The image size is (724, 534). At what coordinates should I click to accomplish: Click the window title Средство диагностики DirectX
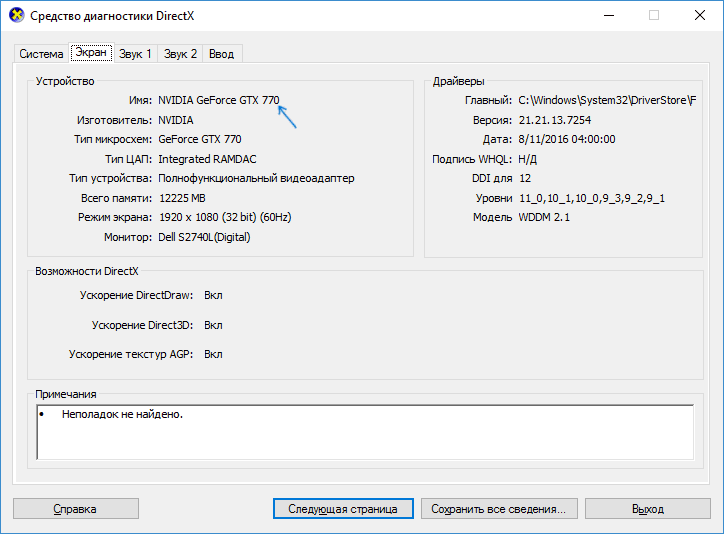(x=112, y=16)
